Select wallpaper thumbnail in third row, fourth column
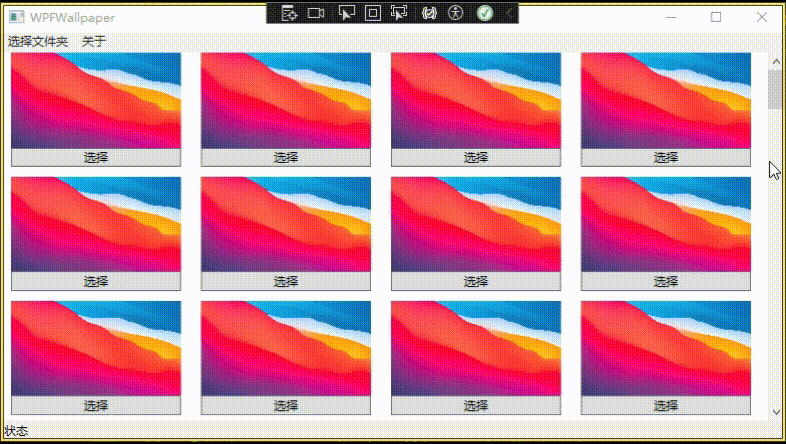This screenshot has height=444, width=786. (666, 348)
